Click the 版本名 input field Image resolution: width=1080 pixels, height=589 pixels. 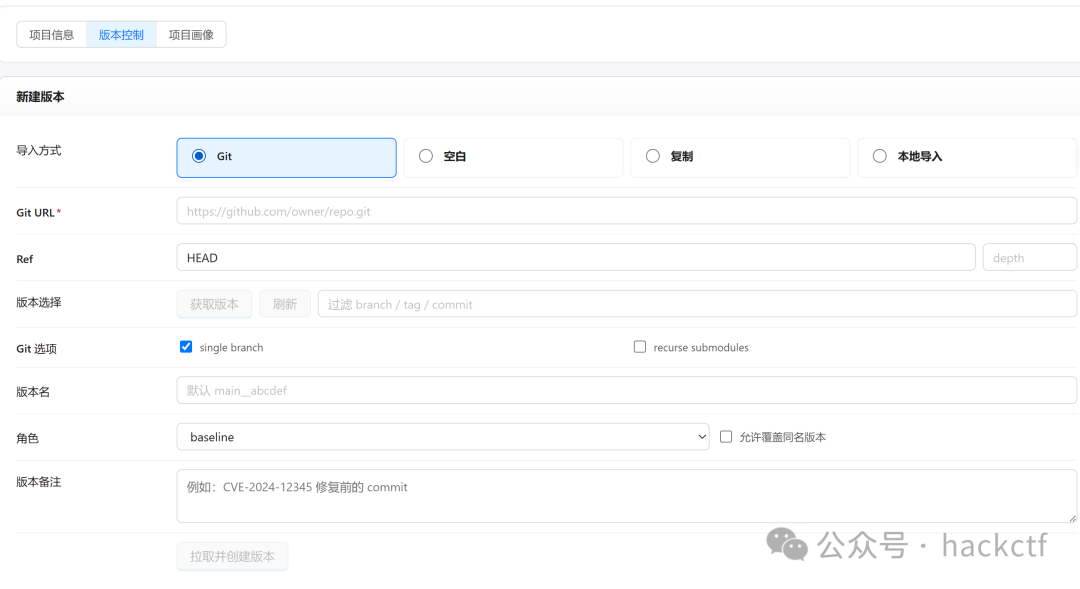[x=627, y=390]
